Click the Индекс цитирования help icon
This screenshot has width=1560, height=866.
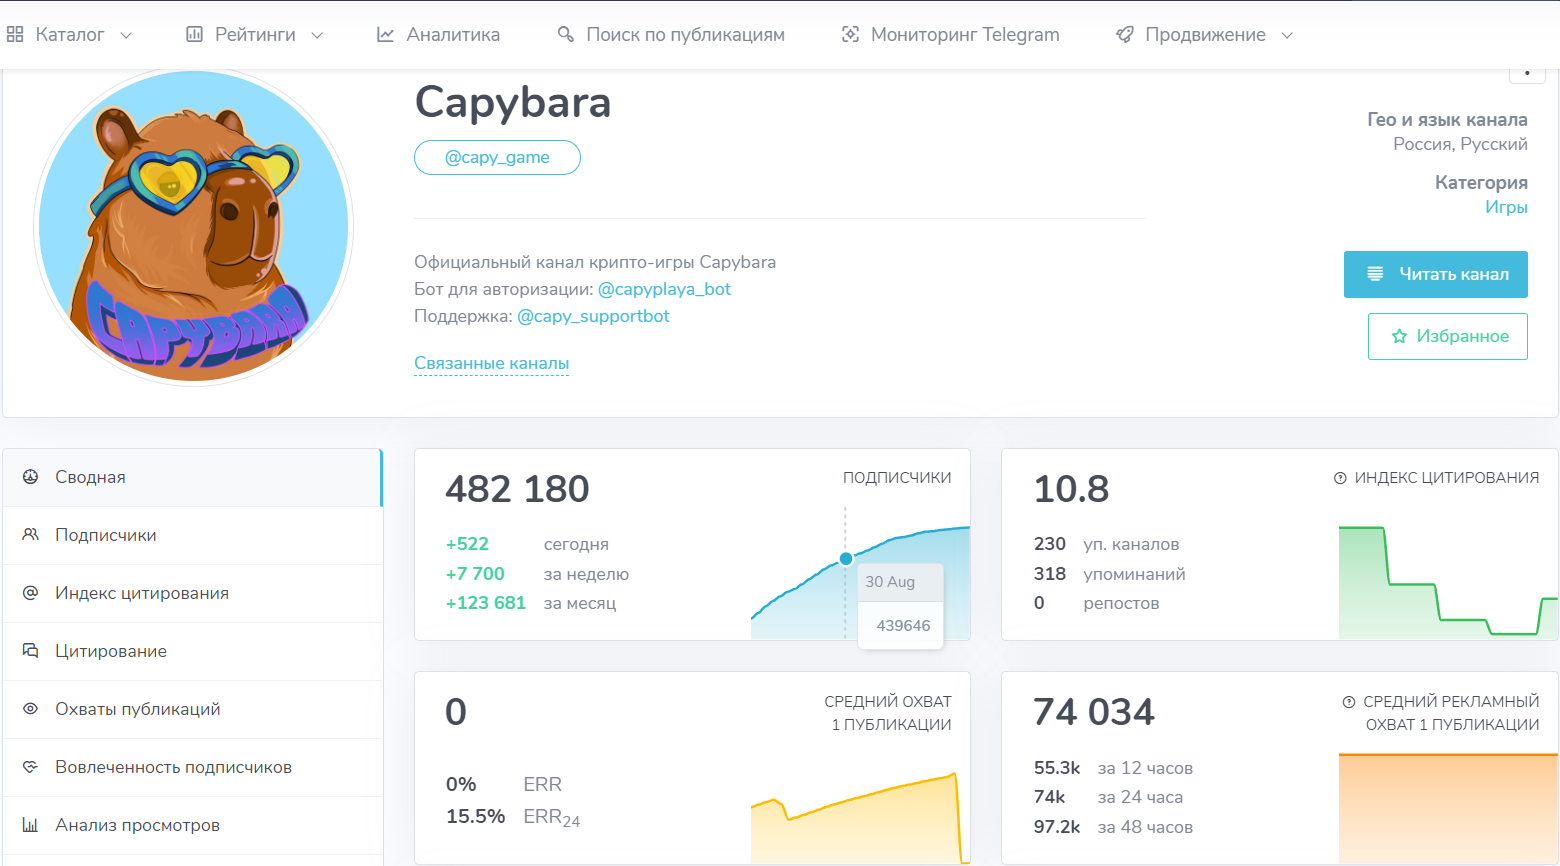[x=1340, y=478]
